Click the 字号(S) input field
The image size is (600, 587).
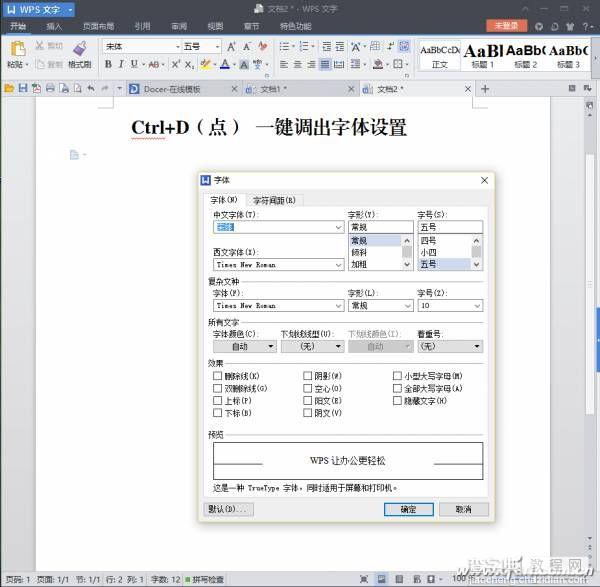pos(450,227)
